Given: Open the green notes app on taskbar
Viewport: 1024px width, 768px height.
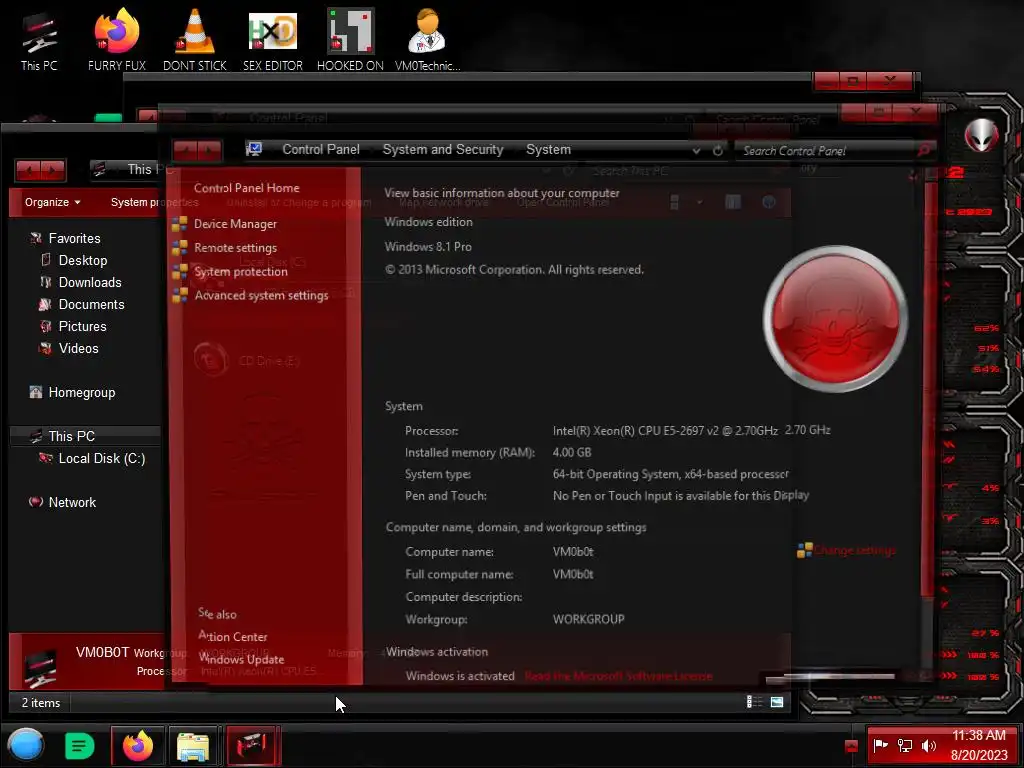Looking at the screenshot, I should [80, 746].
